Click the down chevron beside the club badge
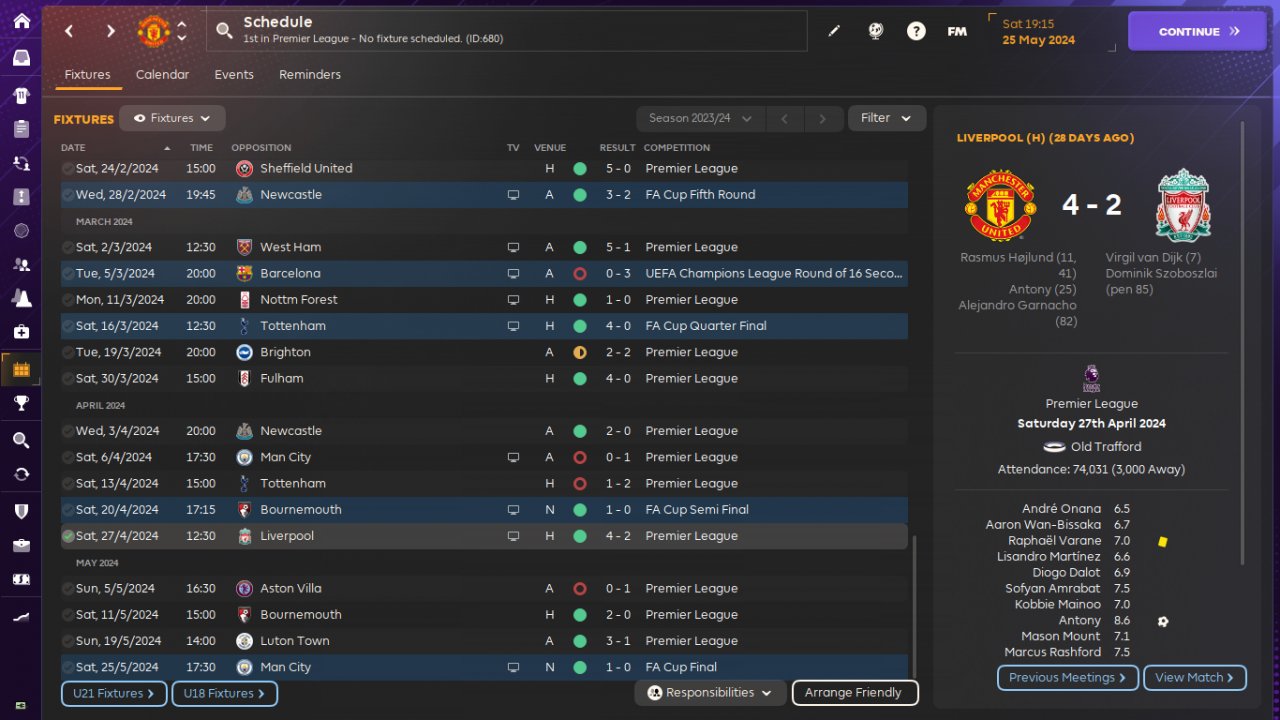Viewport: 1280px width, 720px height. tap(182, 38)
